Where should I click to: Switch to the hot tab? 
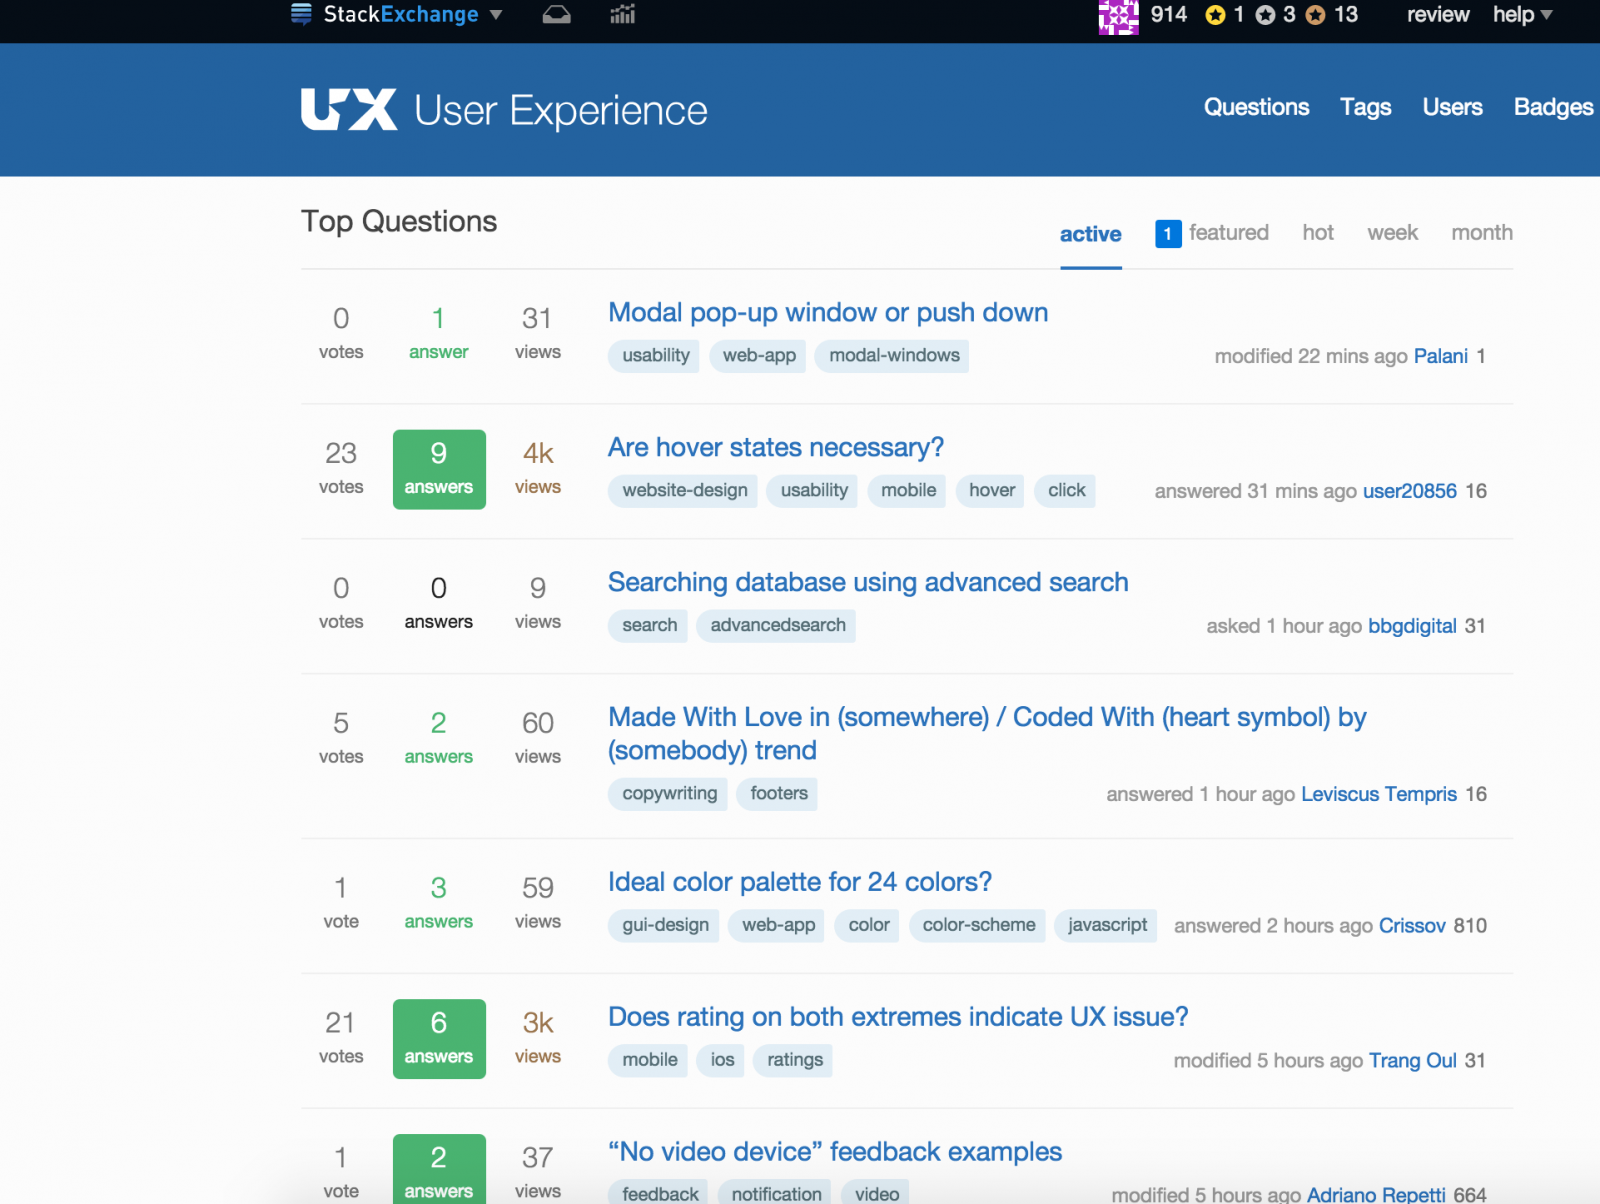pyautogui.click(x=1317, y=233)
